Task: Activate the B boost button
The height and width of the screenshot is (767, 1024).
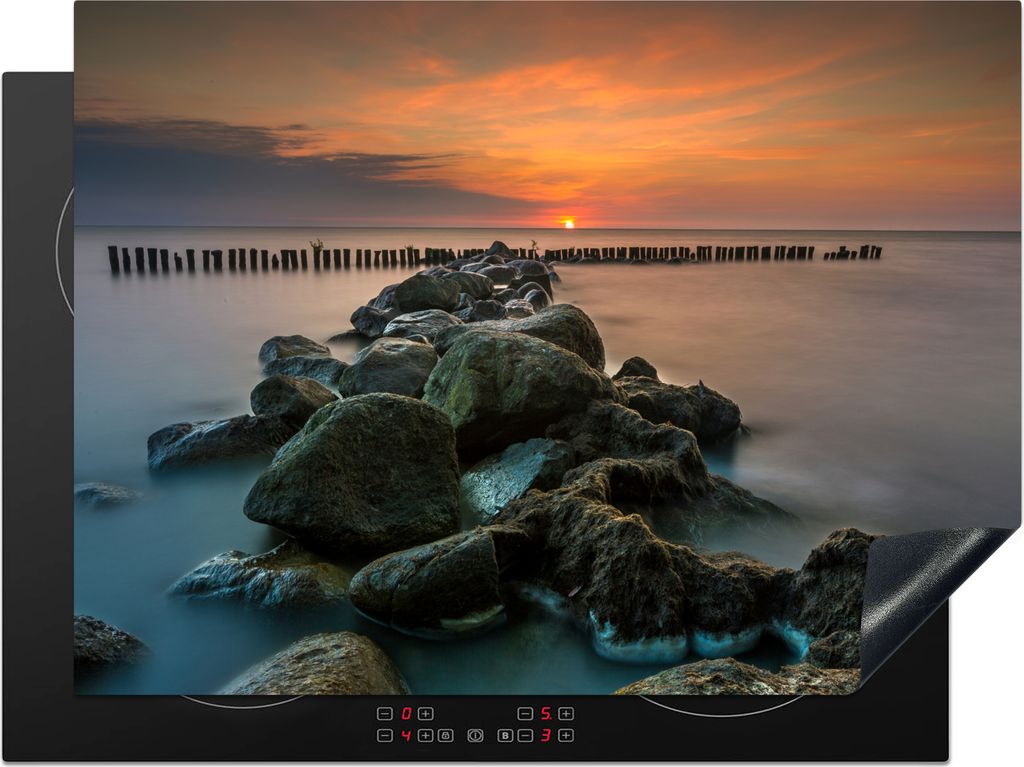Action: [505, 735]
